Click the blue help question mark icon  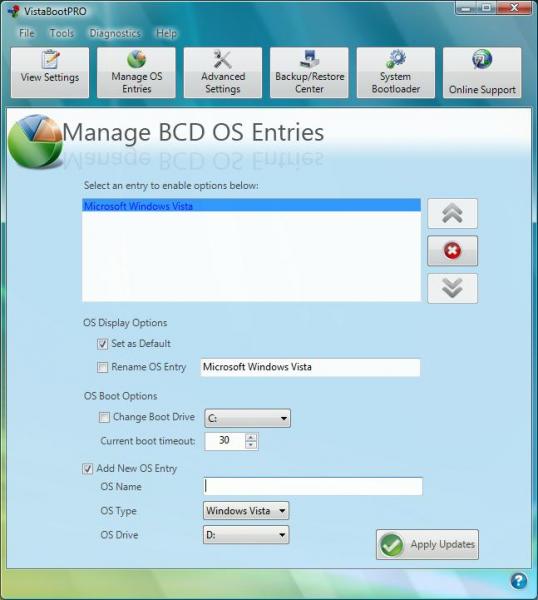[518, 580]
